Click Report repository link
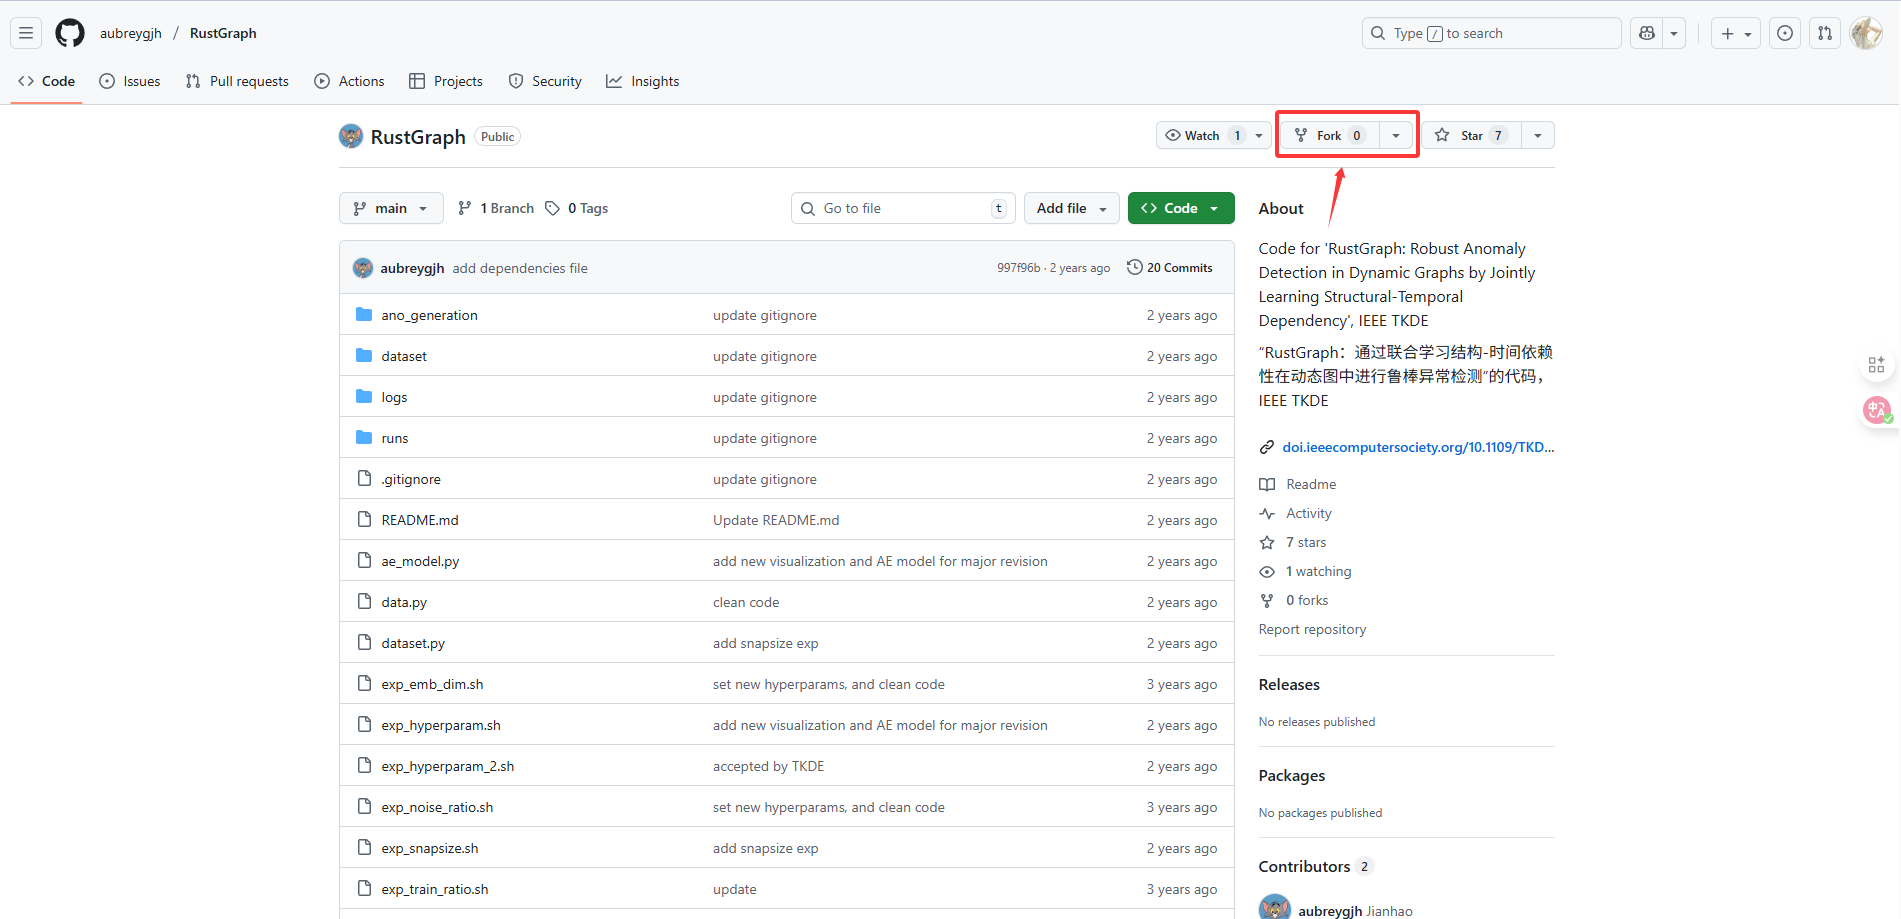The height and width of the screenshot is (919, 1901). 1312,629
